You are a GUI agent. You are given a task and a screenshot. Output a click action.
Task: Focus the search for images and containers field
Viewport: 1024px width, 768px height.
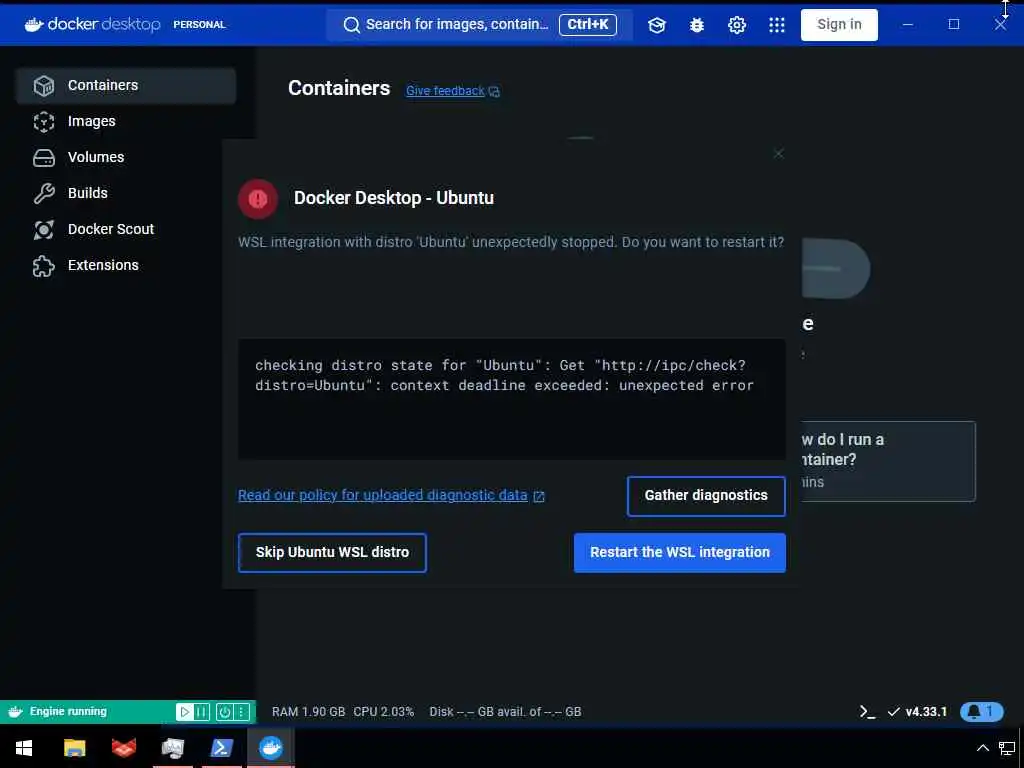[479, 25]
